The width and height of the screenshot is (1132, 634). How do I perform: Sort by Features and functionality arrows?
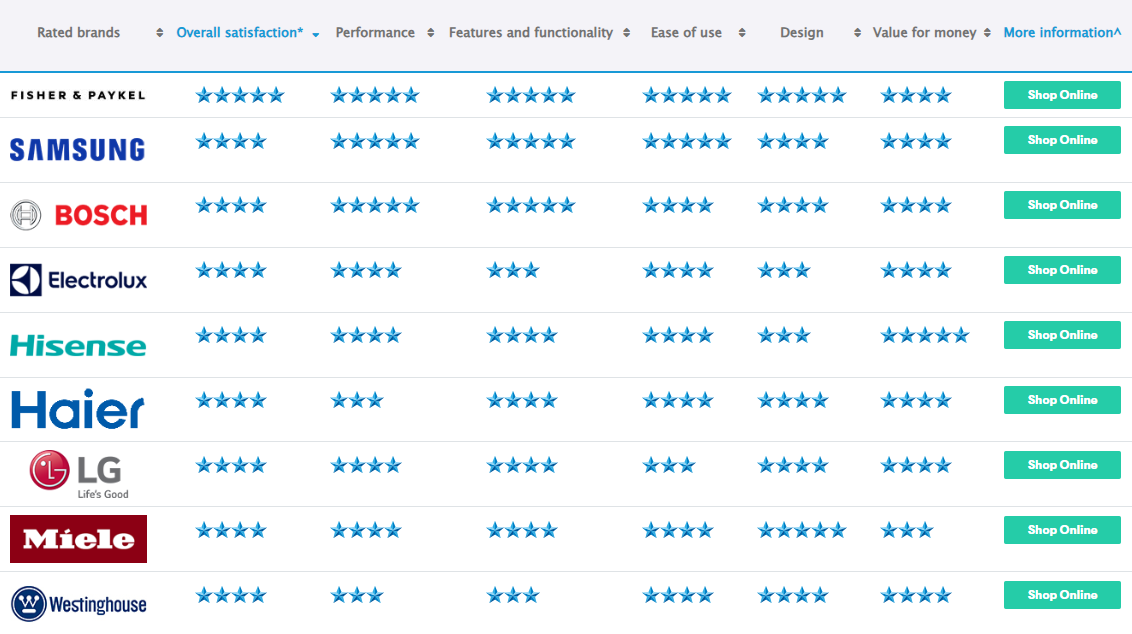tap(627, 32)
